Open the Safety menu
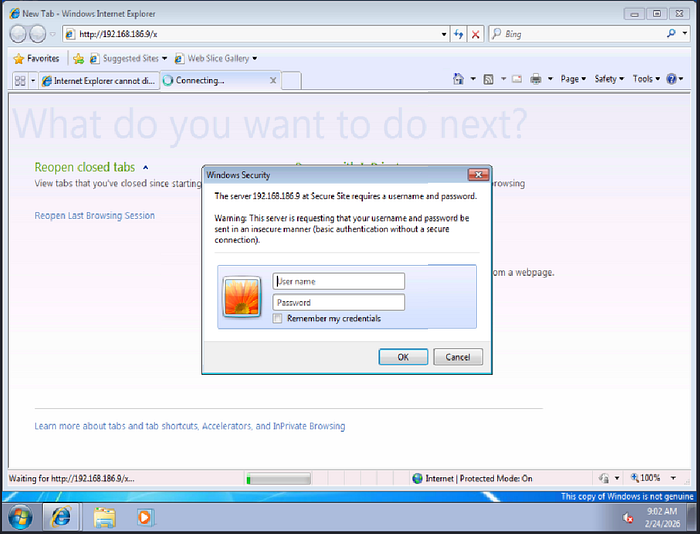The width and height of the screenshot is (700, 534). click(x=608, y=79)
